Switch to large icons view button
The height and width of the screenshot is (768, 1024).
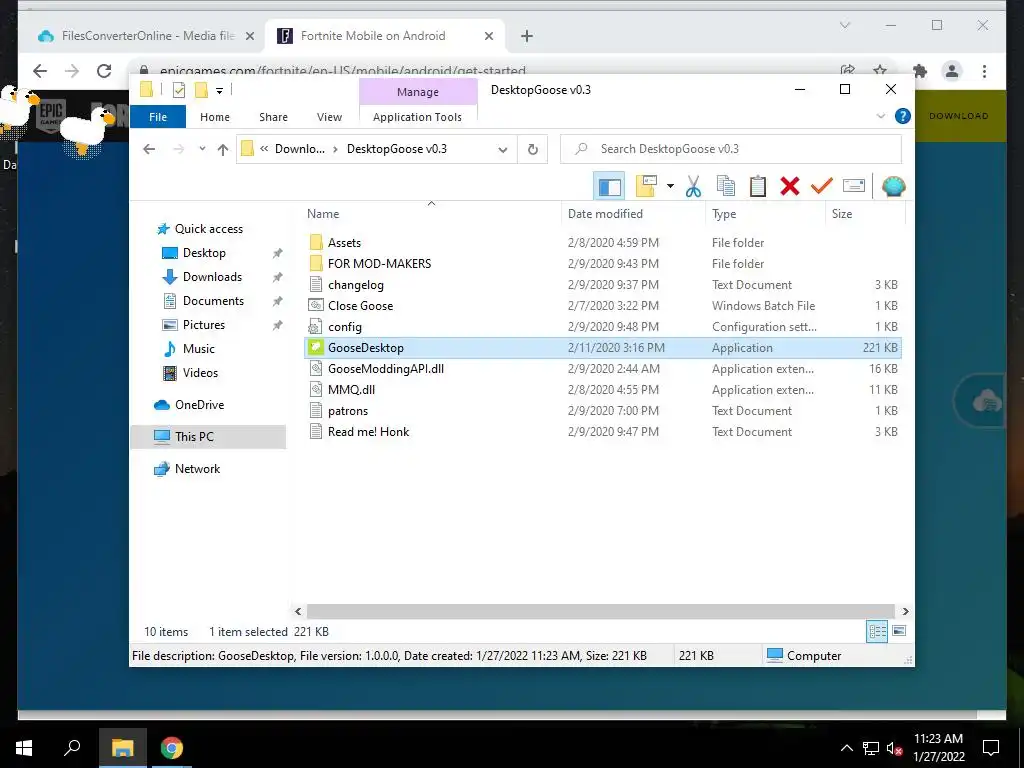coord(899,631)
